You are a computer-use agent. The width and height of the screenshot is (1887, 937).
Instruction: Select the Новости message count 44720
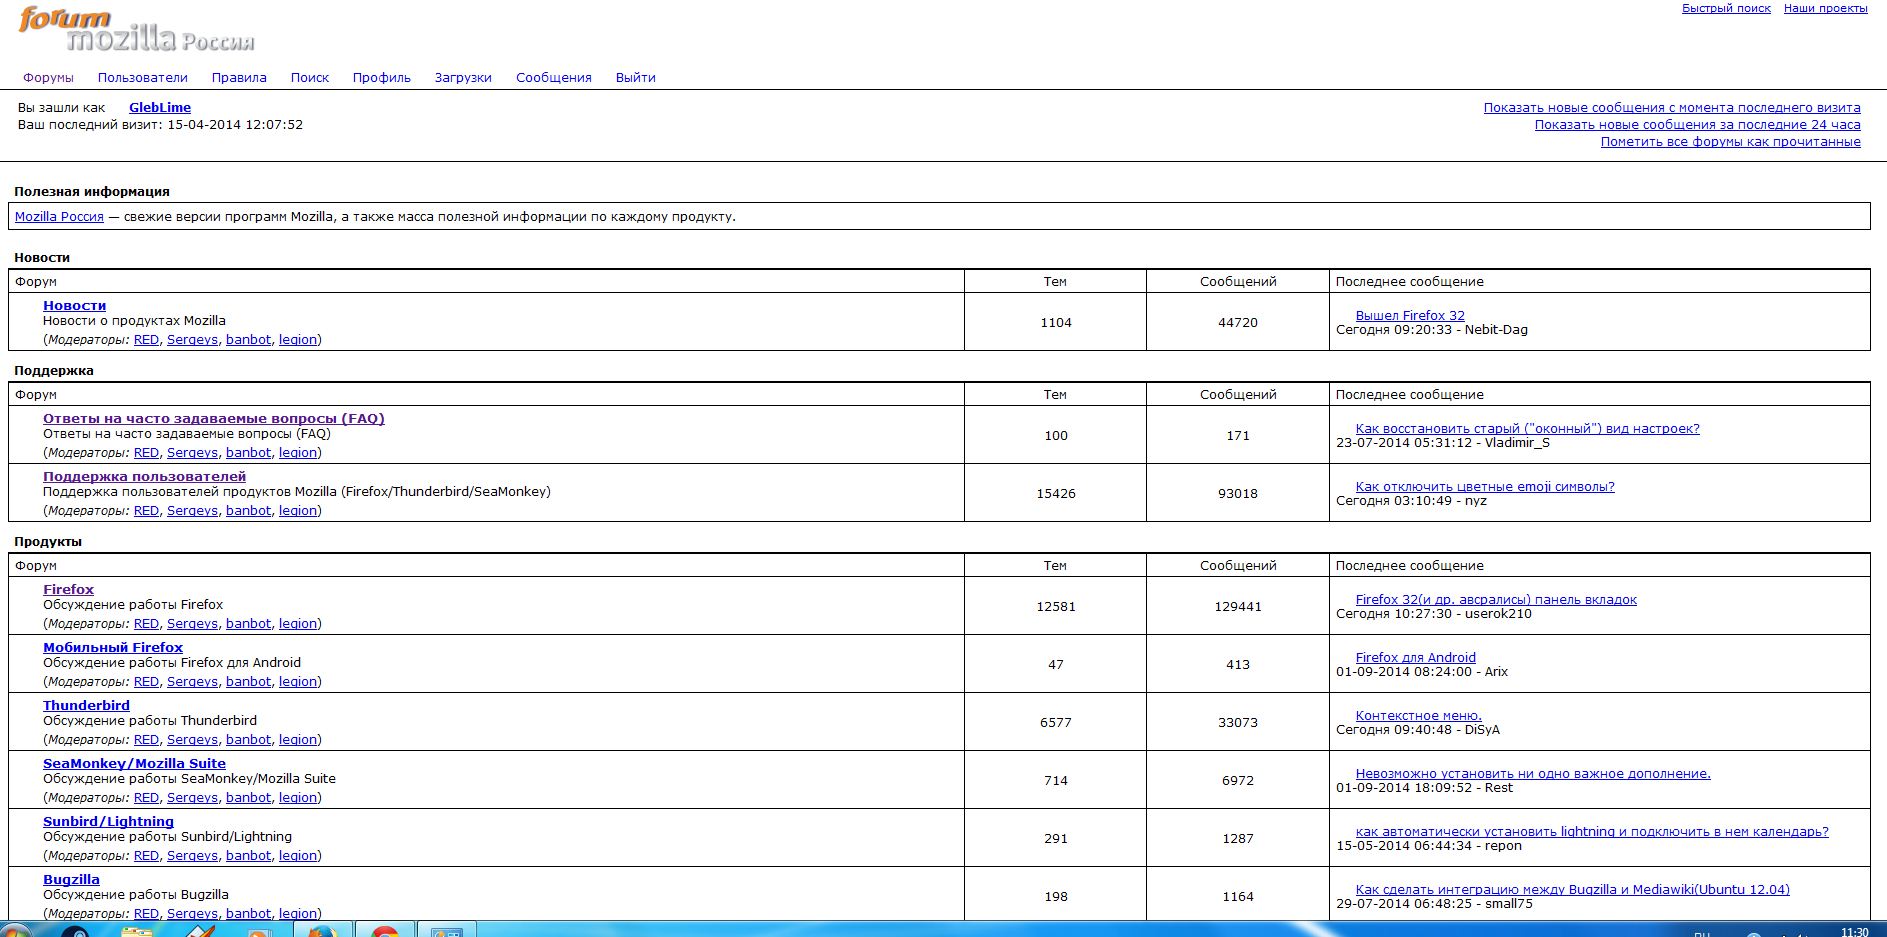(x=1238, y=322)
